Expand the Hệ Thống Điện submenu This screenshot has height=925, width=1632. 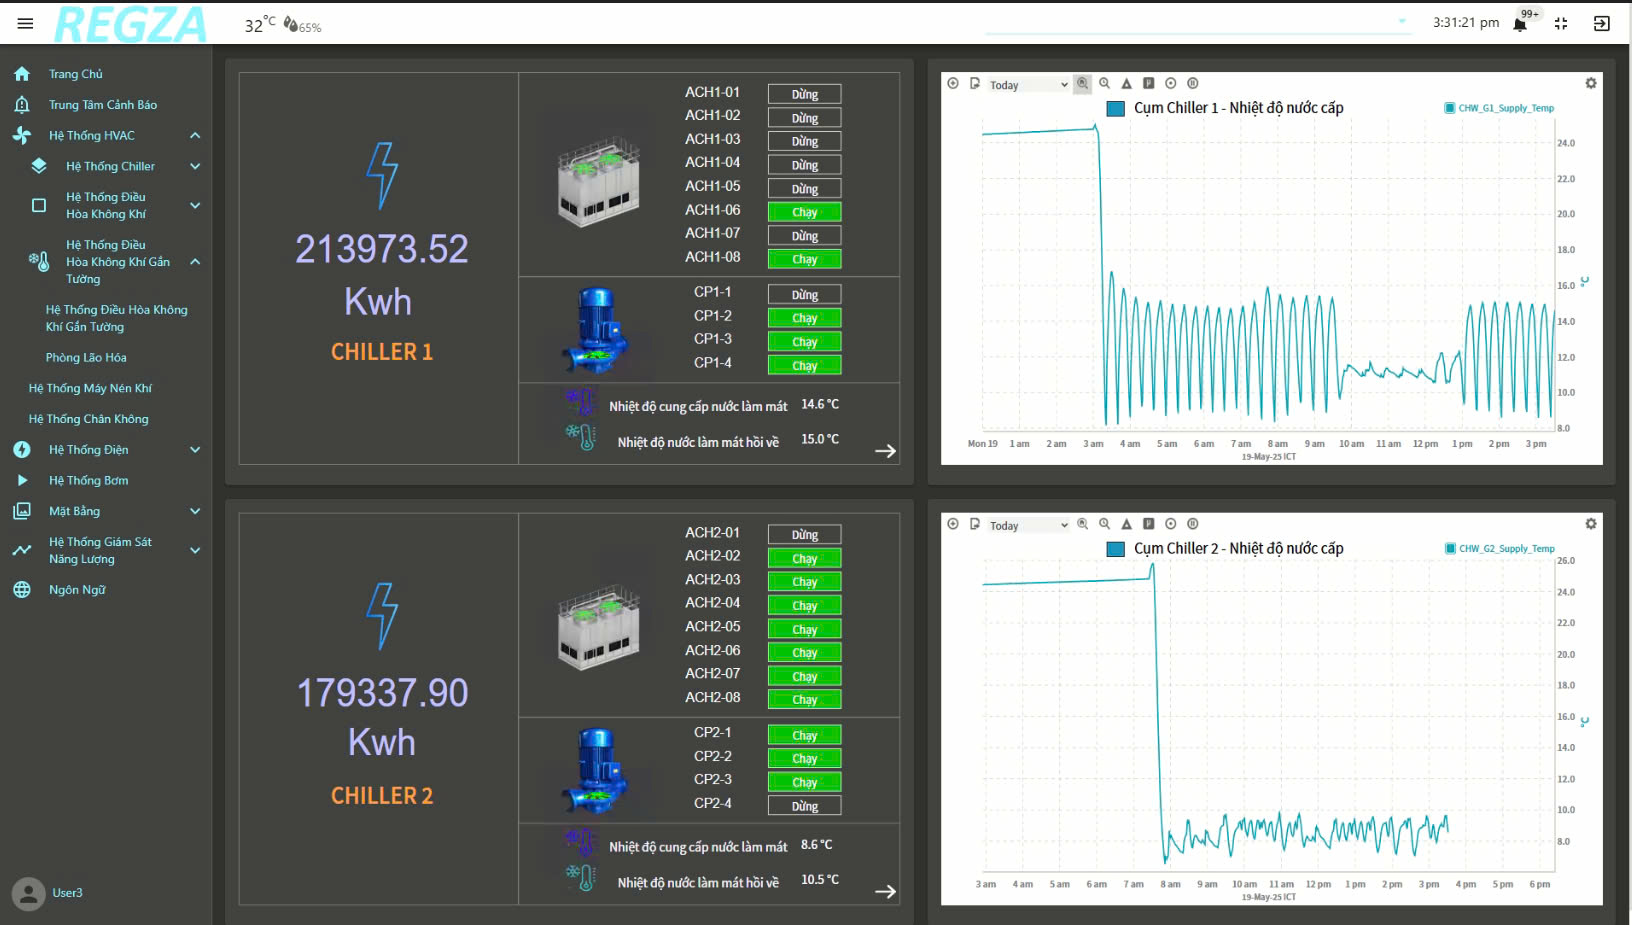[x=195, y=450]
